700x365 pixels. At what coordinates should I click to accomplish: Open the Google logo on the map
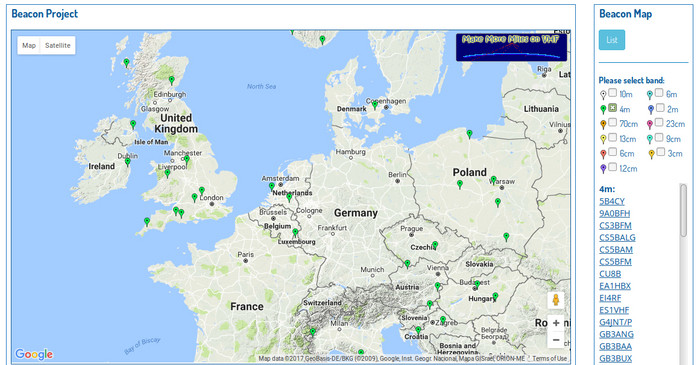[34, 354]
